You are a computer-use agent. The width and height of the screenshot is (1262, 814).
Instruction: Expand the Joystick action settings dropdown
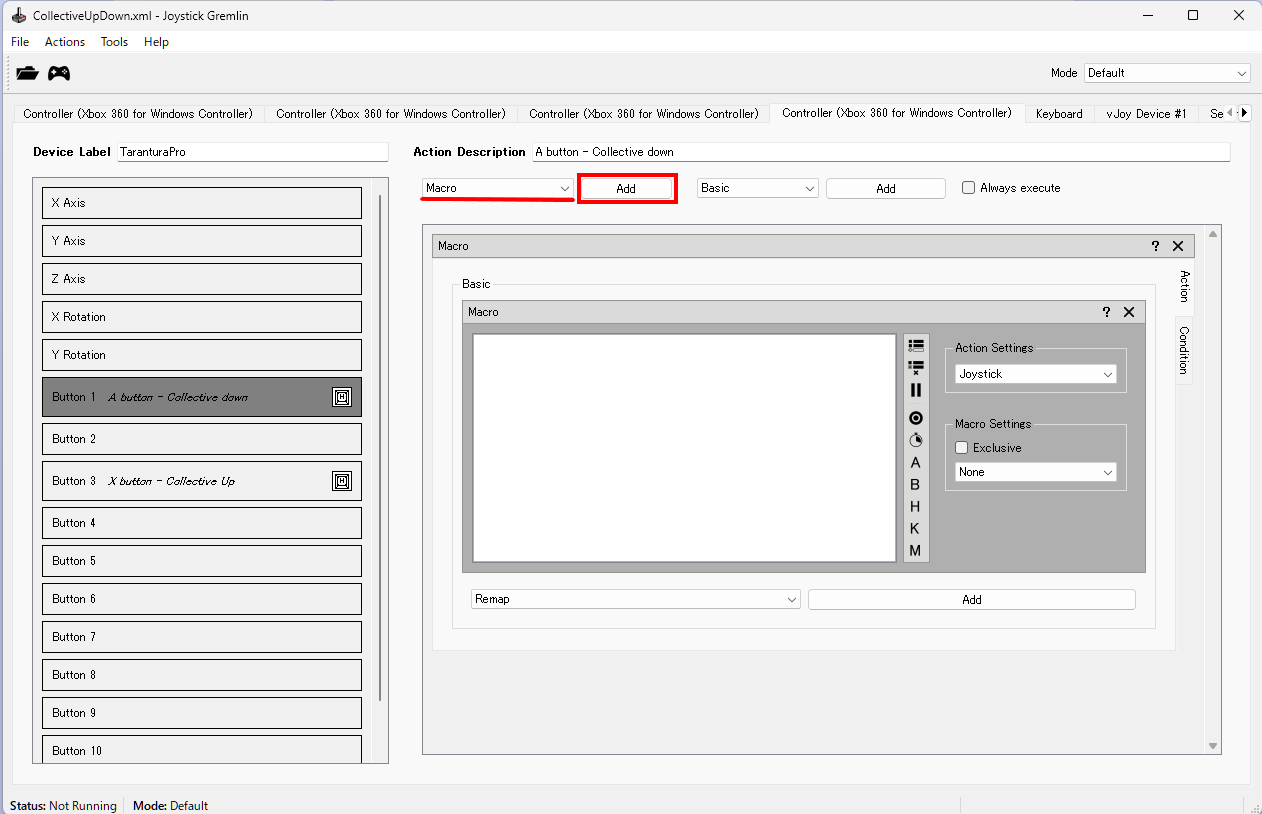pos(1035,374)
